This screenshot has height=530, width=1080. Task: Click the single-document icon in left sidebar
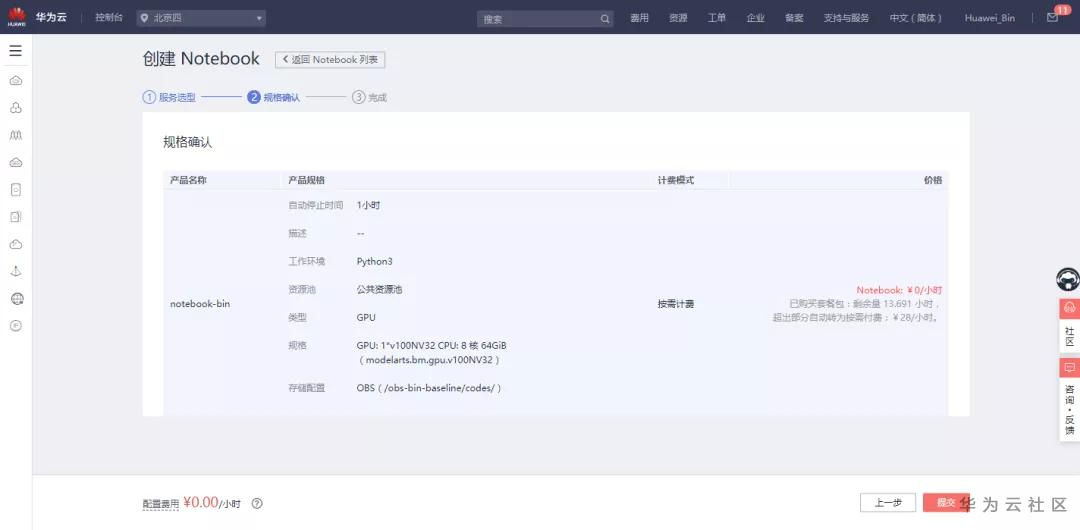point(16,190)
